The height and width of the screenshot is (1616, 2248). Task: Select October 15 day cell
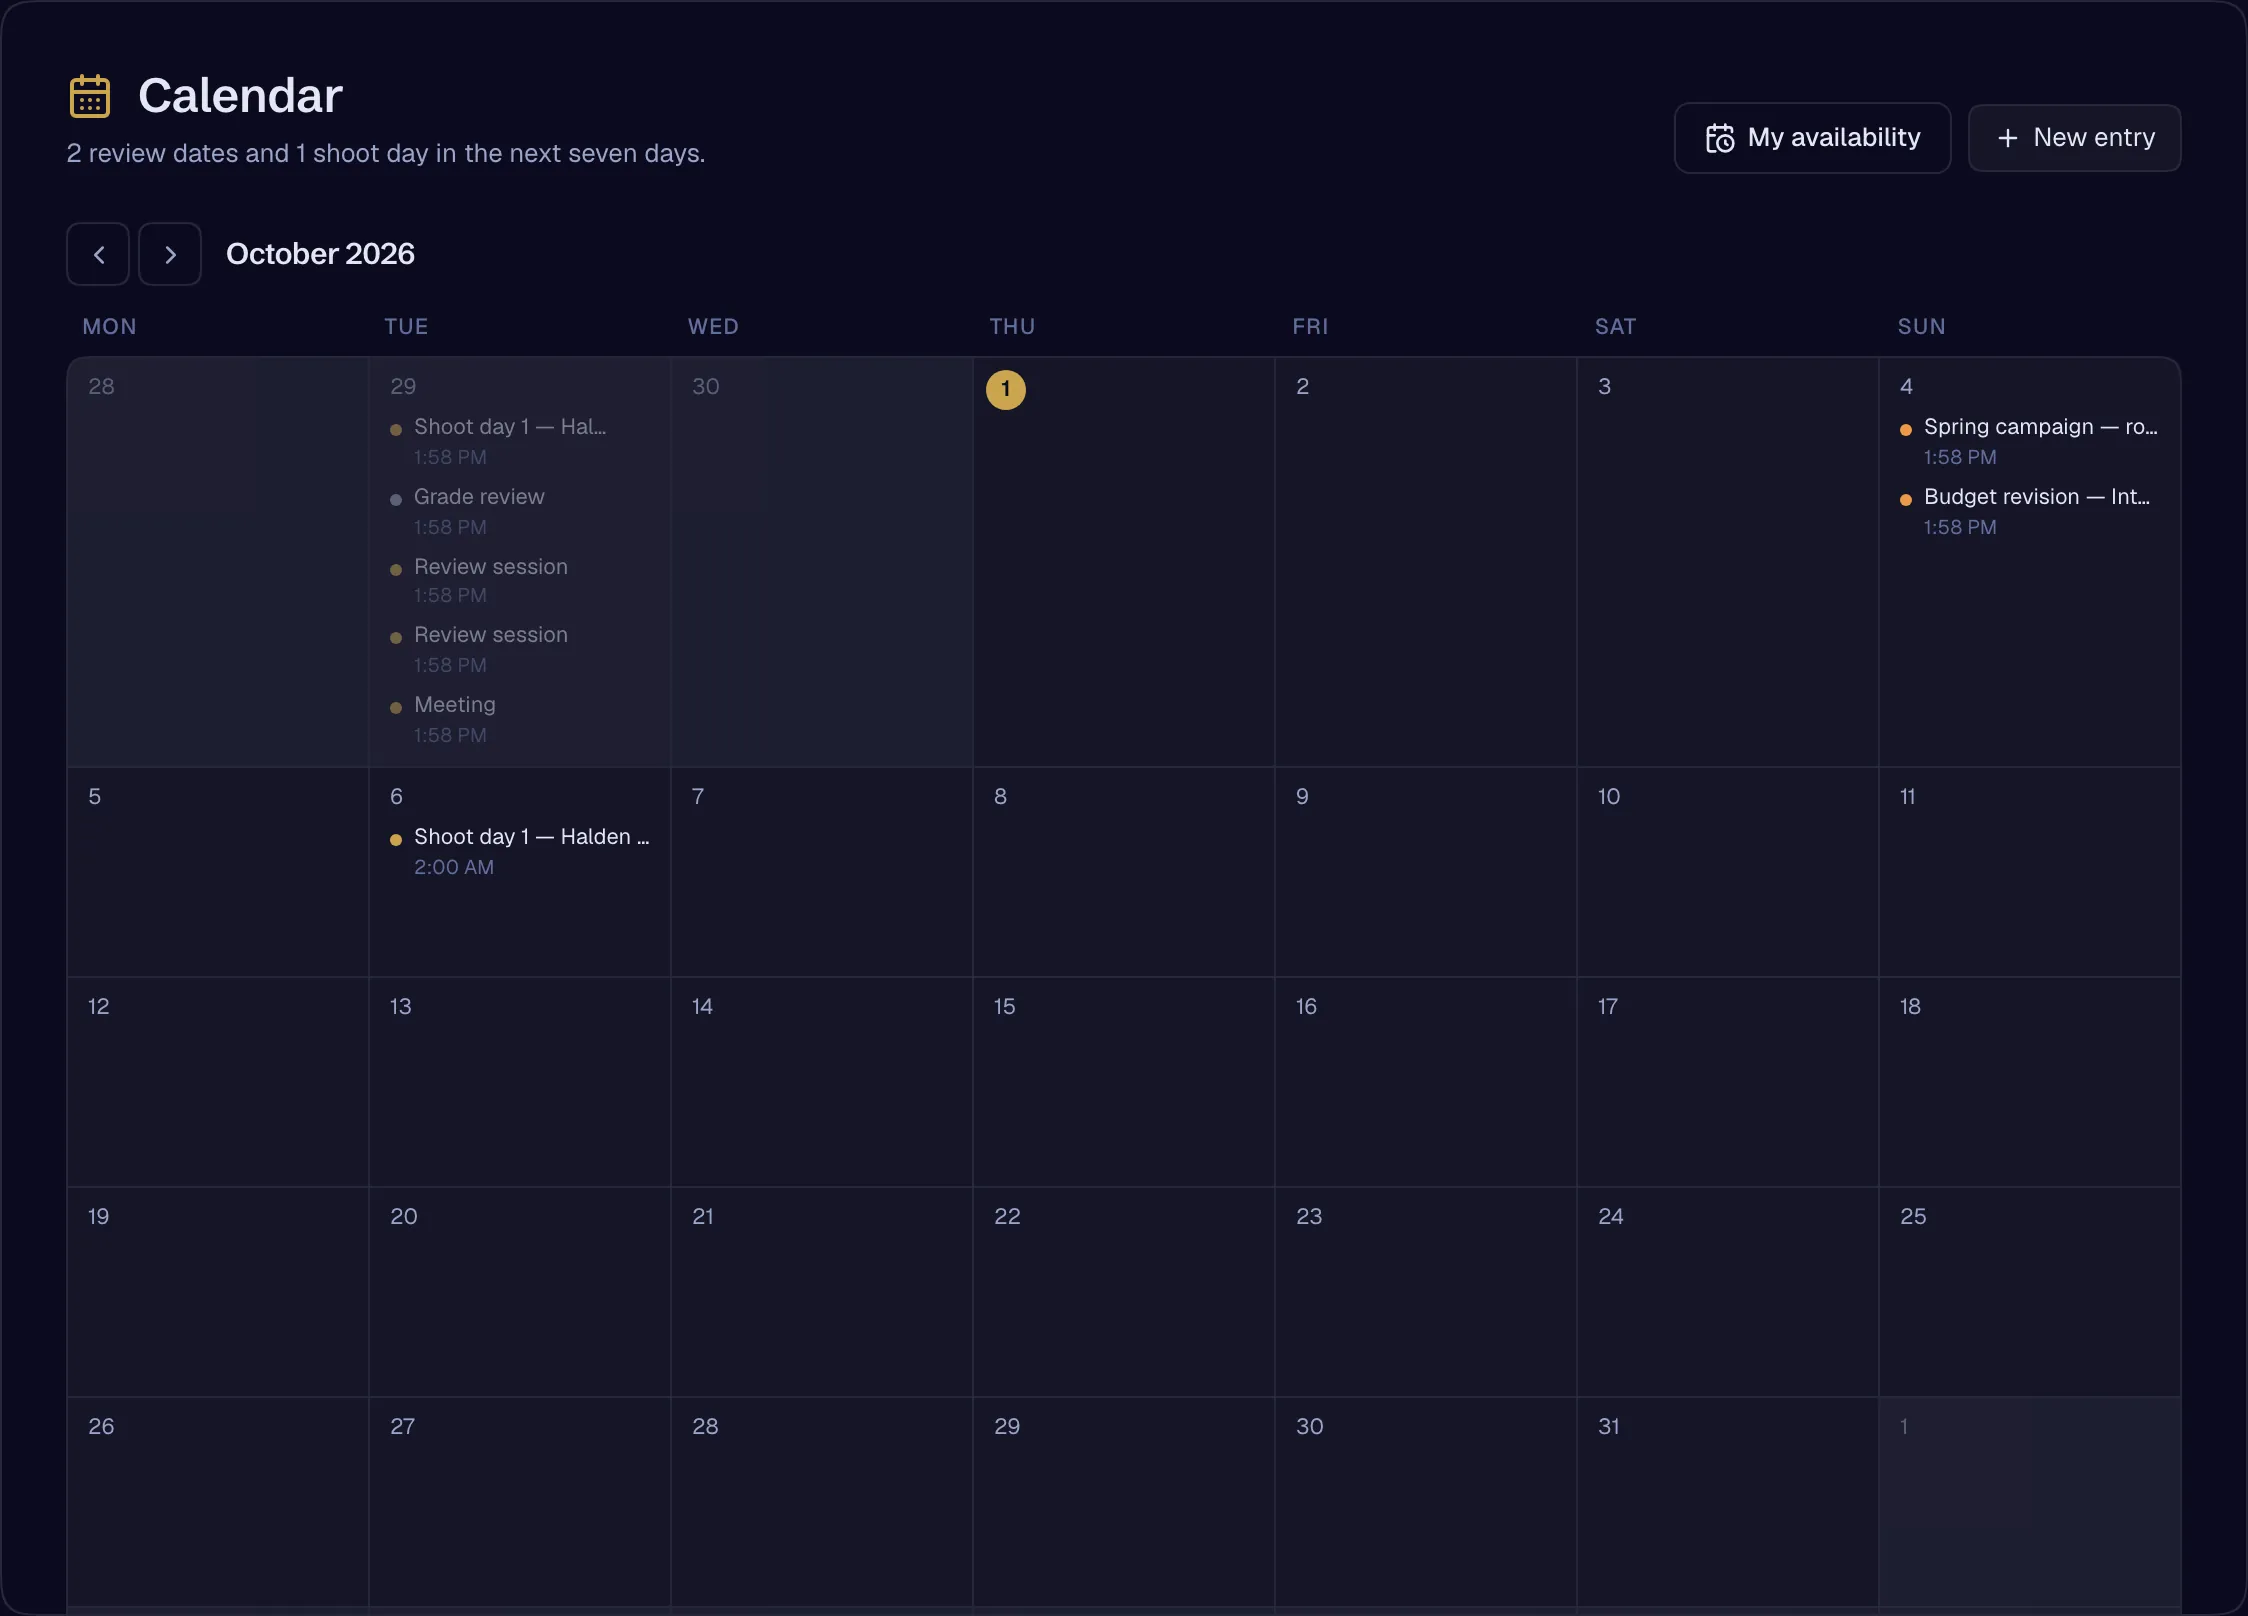point(1123,1082)
